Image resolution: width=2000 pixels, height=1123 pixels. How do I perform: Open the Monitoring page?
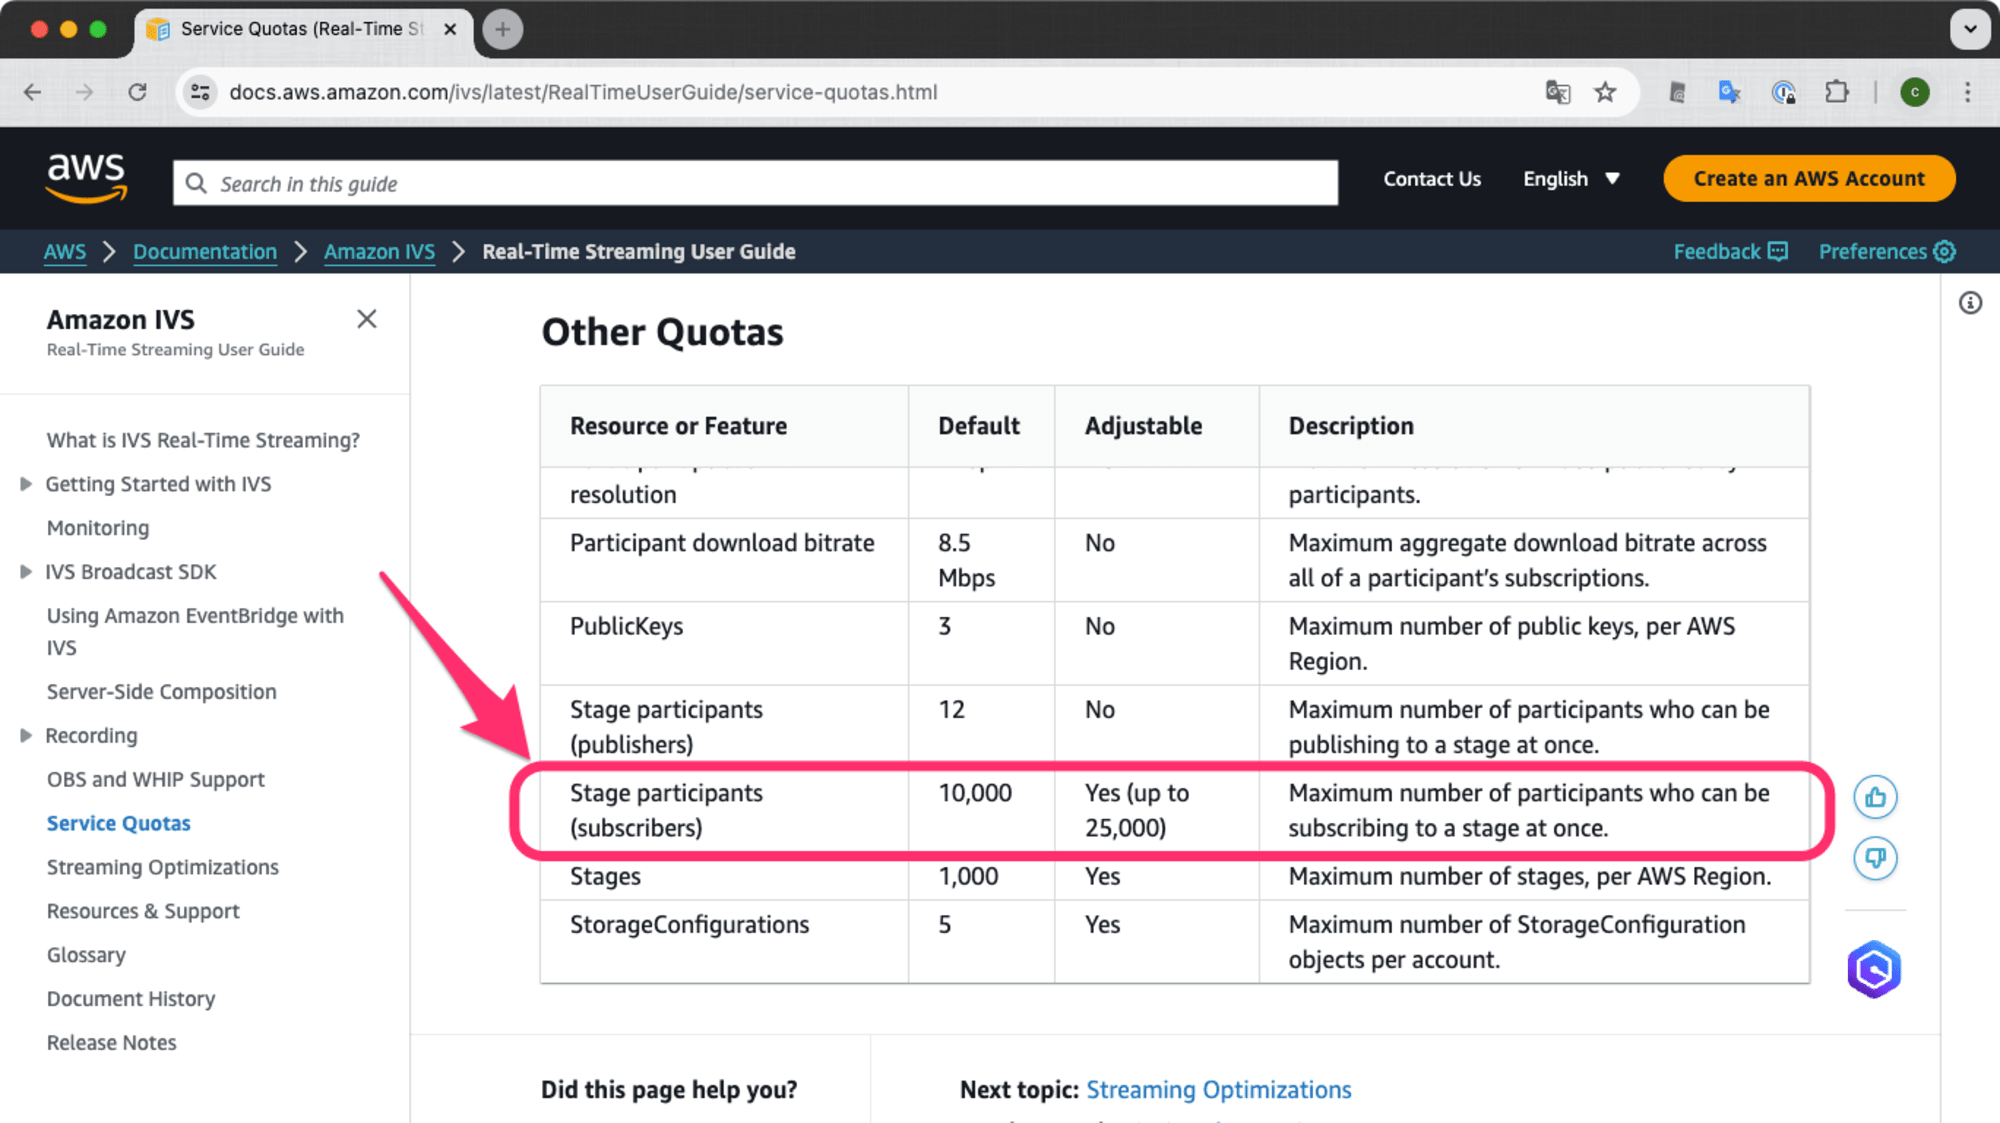[98, 528]
